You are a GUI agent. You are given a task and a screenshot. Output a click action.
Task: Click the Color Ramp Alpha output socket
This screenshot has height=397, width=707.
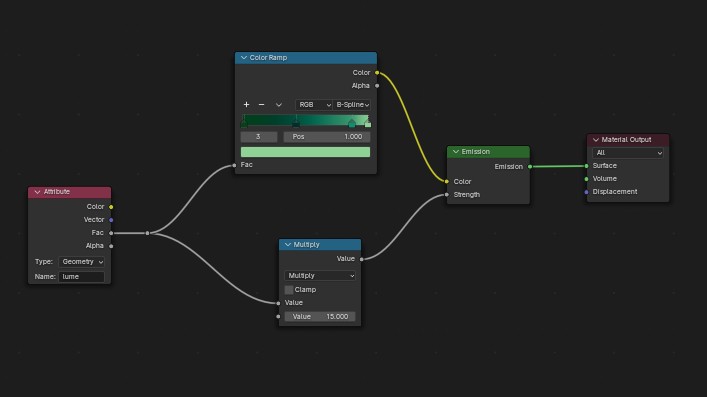click(377, 86)
